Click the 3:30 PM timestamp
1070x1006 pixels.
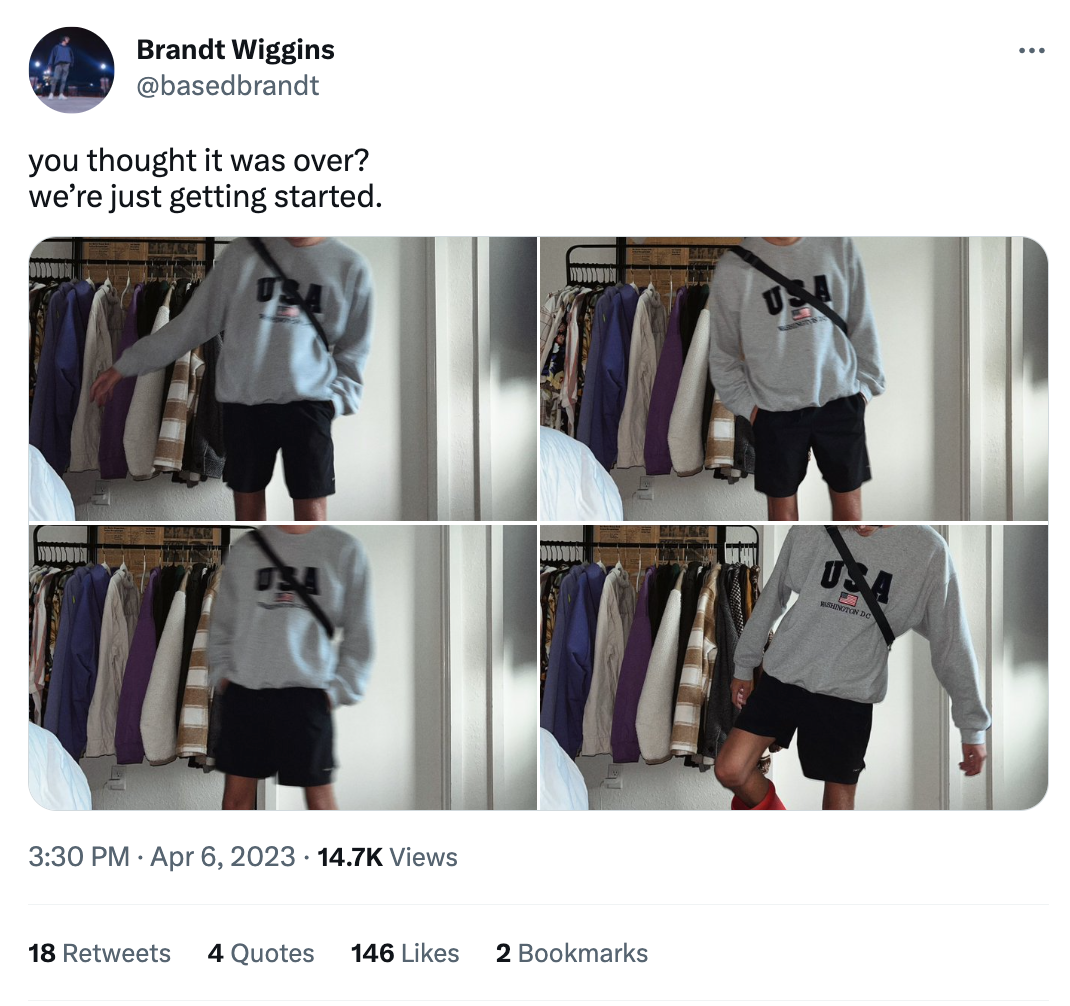(78, 857)
